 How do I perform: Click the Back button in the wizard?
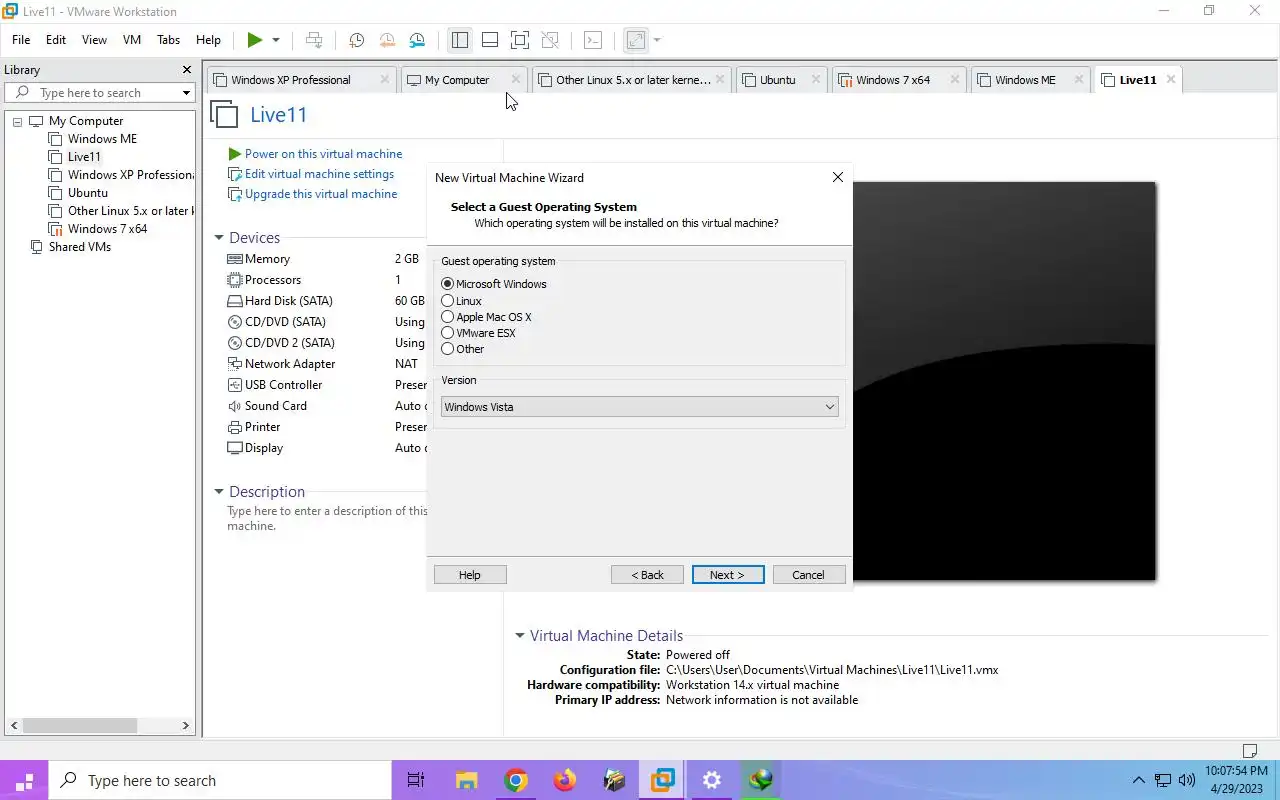click(647, 575)
